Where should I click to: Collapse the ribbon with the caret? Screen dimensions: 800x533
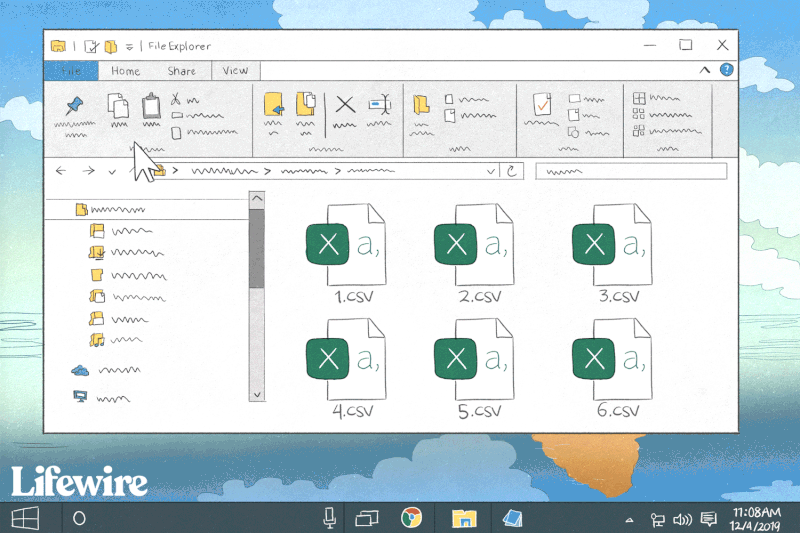point(705,70)
